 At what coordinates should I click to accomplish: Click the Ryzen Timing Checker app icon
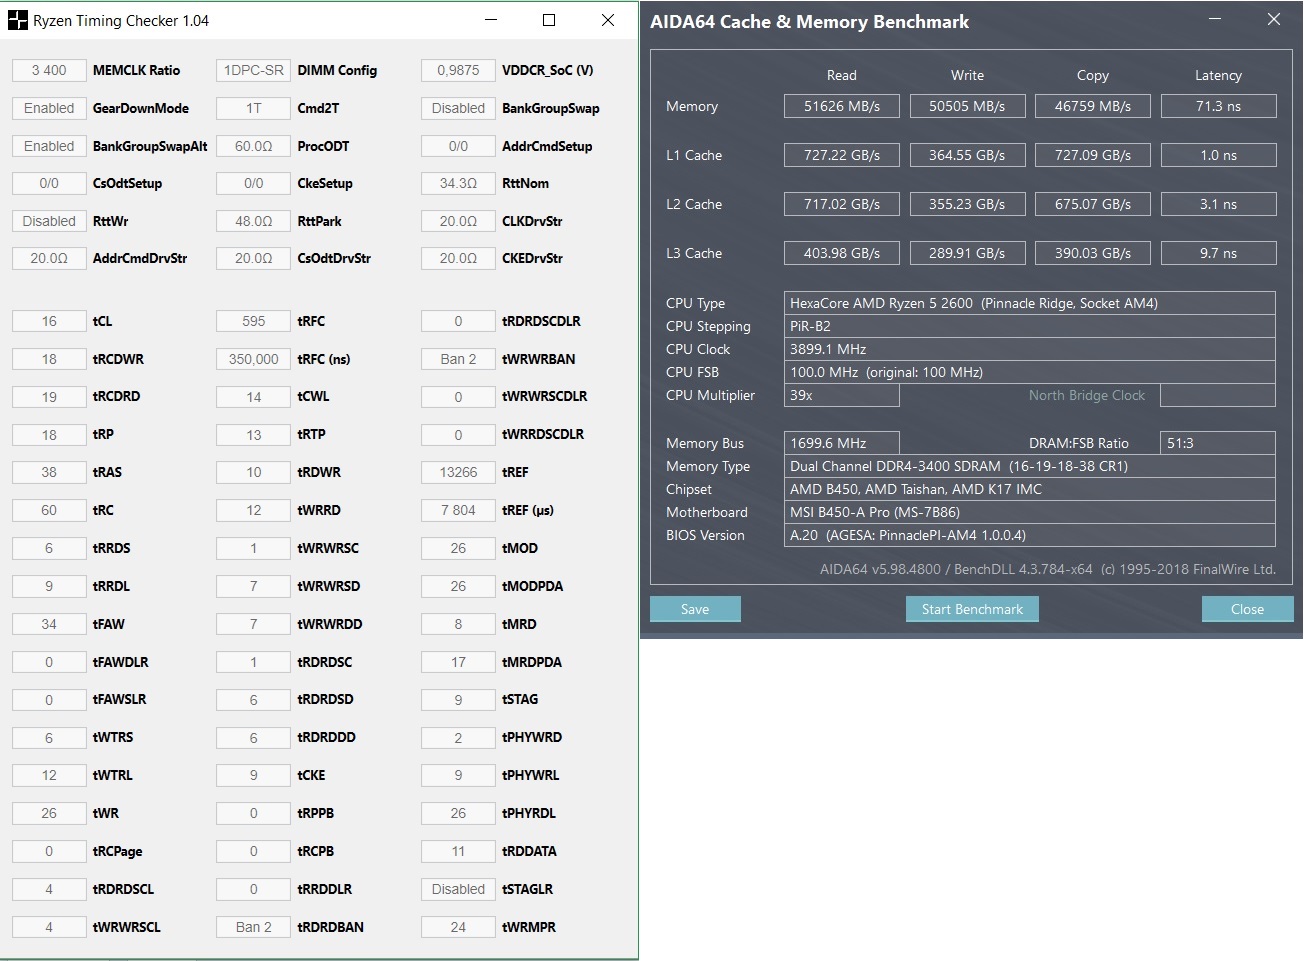18,20
